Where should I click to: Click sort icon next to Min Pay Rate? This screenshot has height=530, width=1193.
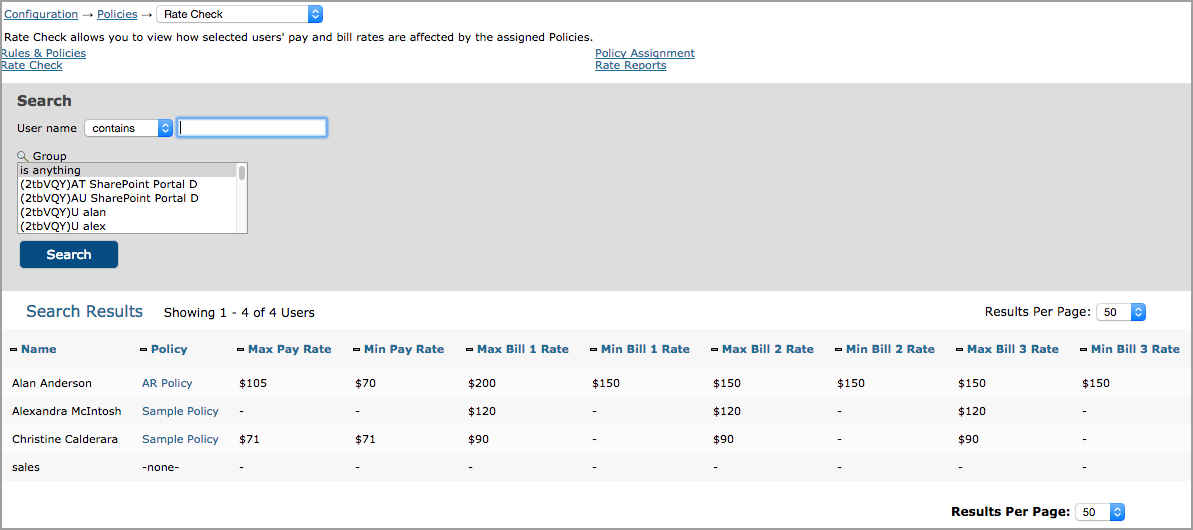(x=357, y=350)
